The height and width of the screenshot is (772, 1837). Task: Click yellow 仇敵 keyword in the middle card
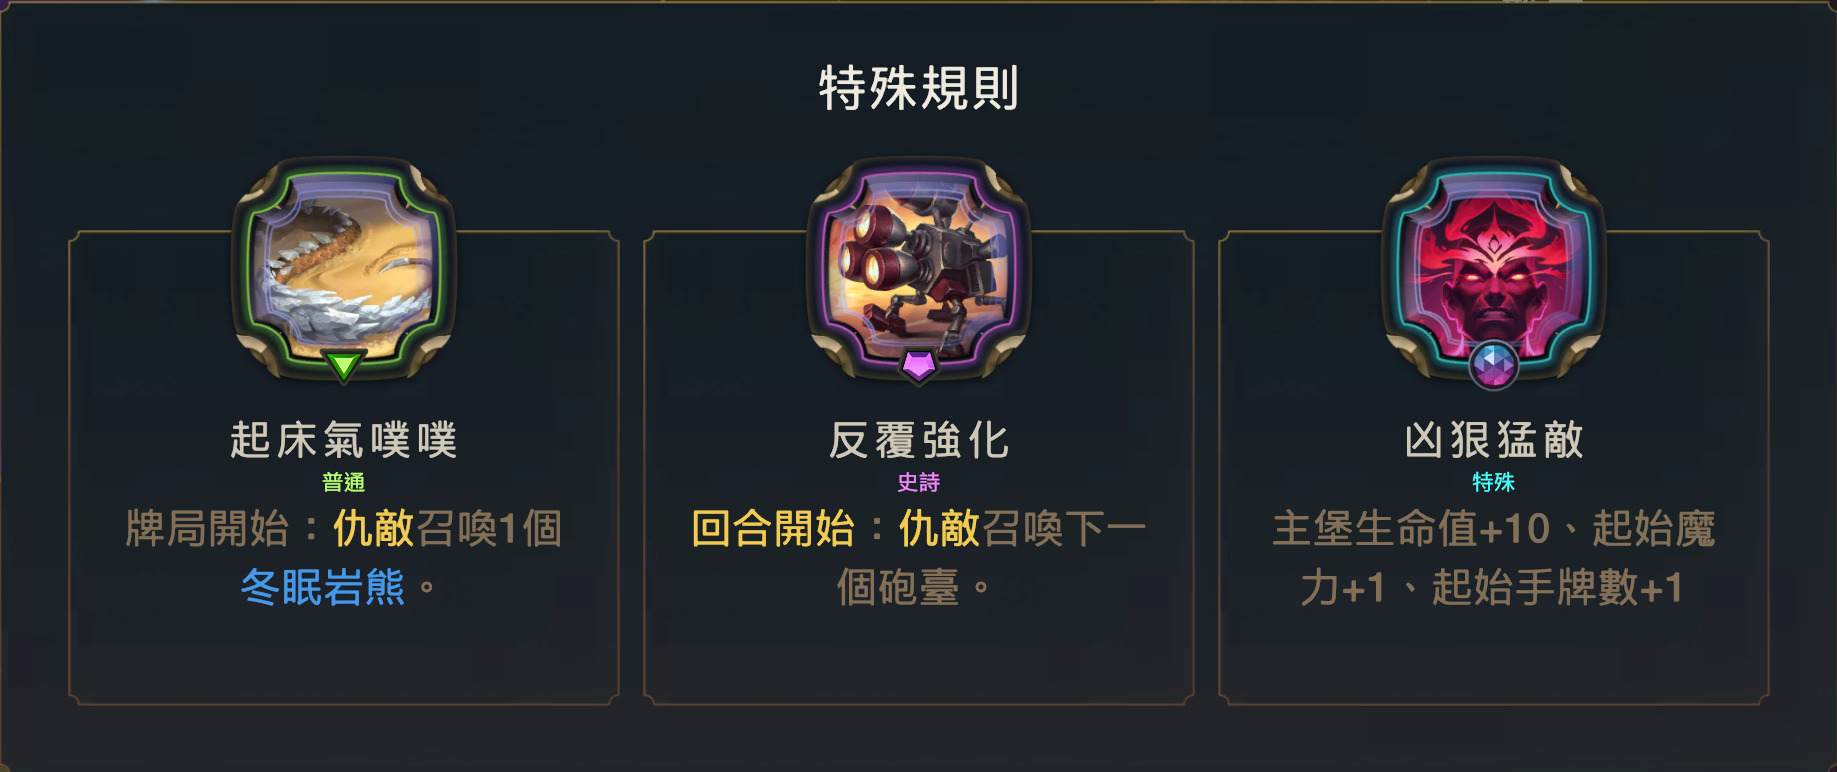[939, 528]
